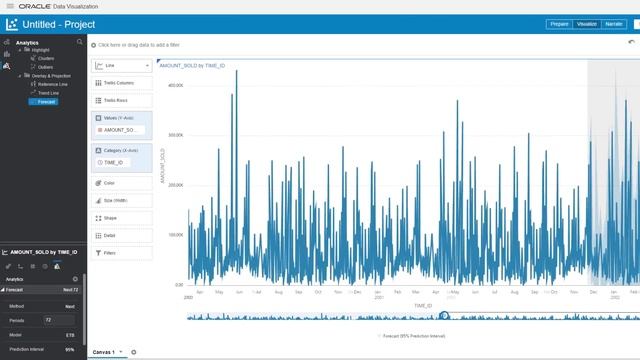Click the Forecast 95% Prediction Interval legend
This screenshot has height=360, width=640.
(412, 336)
